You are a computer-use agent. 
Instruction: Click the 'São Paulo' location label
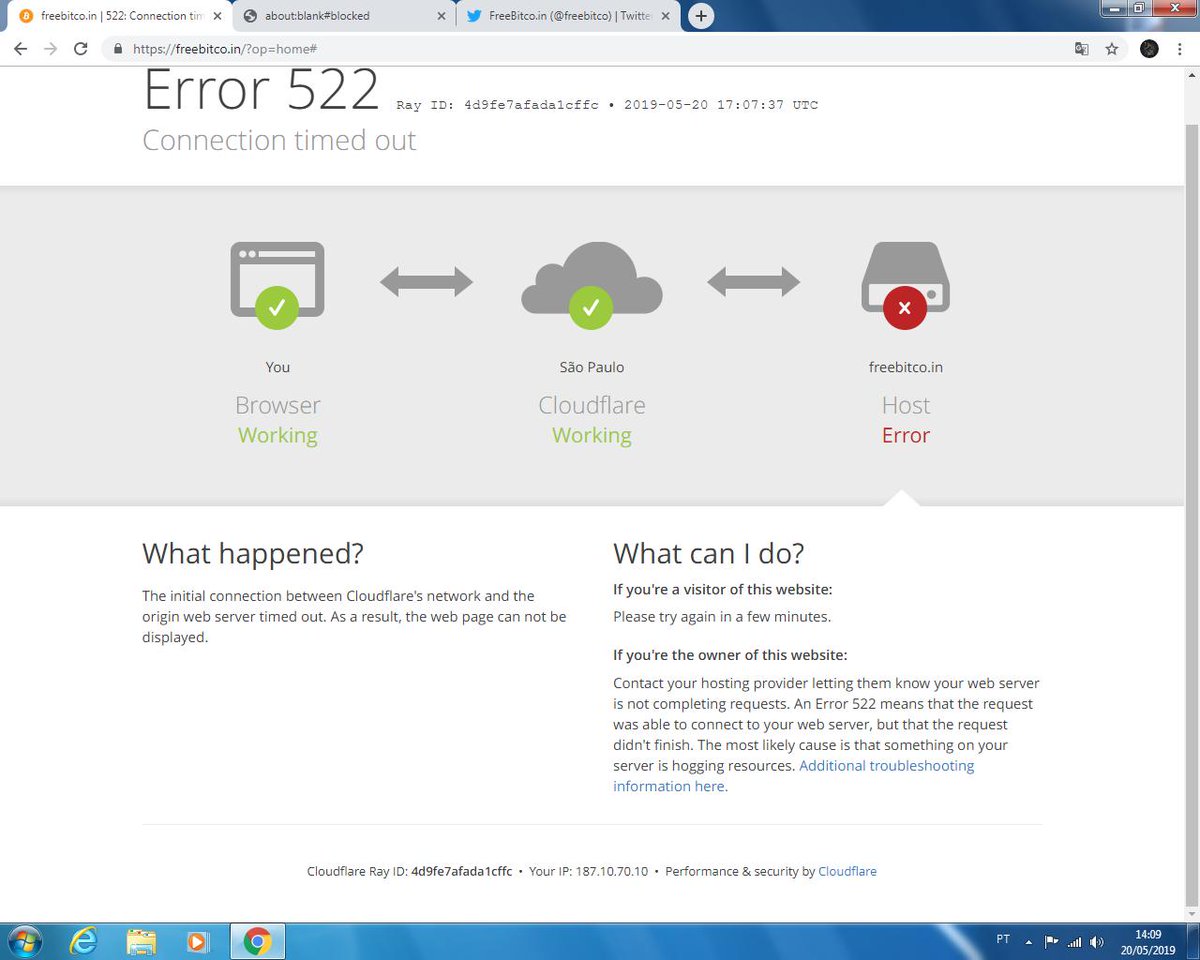591,367
